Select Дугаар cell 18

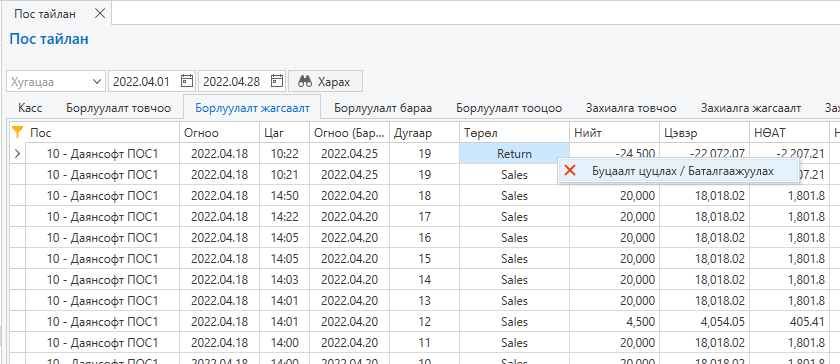pyautogui.click(x=424, y=196)
